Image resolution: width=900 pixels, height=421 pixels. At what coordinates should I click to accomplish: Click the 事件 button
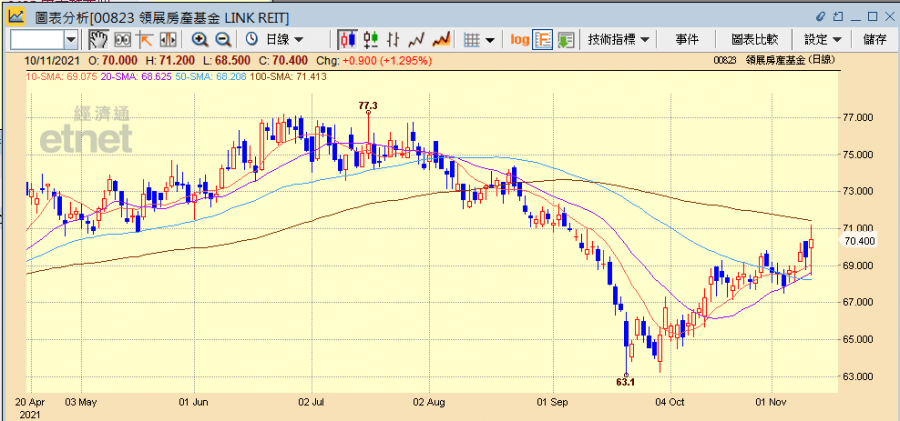[x=687, y=39]
